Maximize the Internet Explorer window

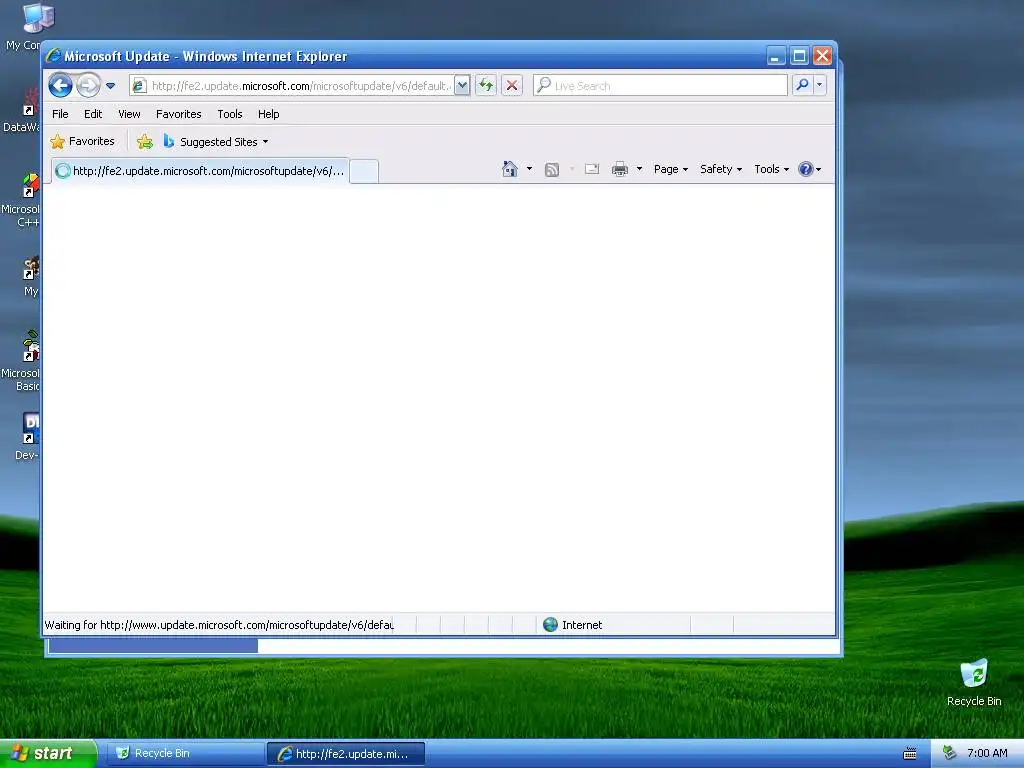point(799,56)
